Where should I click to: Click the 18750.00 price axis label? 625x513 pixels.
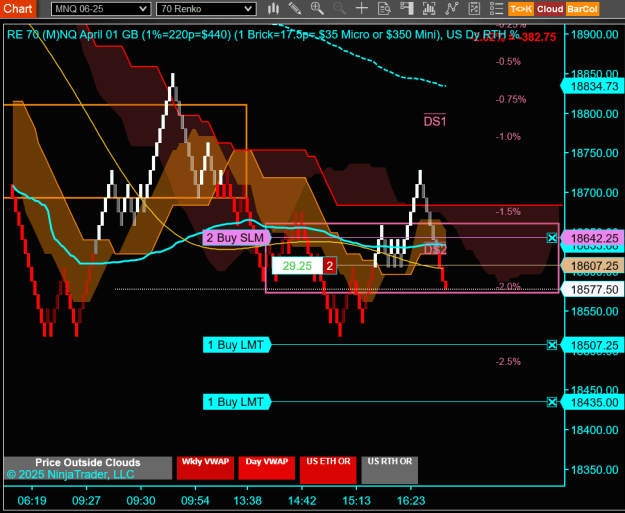tap(595, 153)
